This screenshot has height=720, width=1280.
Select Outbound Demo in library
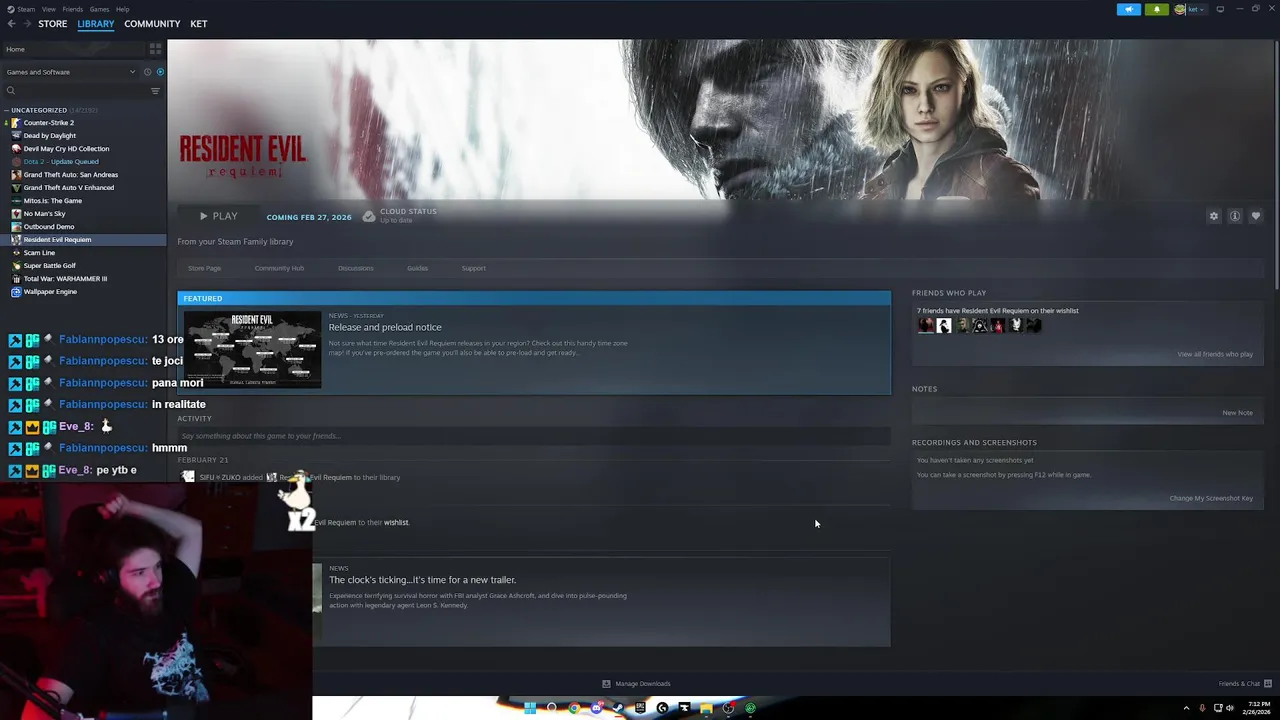[x=48, y=226]
